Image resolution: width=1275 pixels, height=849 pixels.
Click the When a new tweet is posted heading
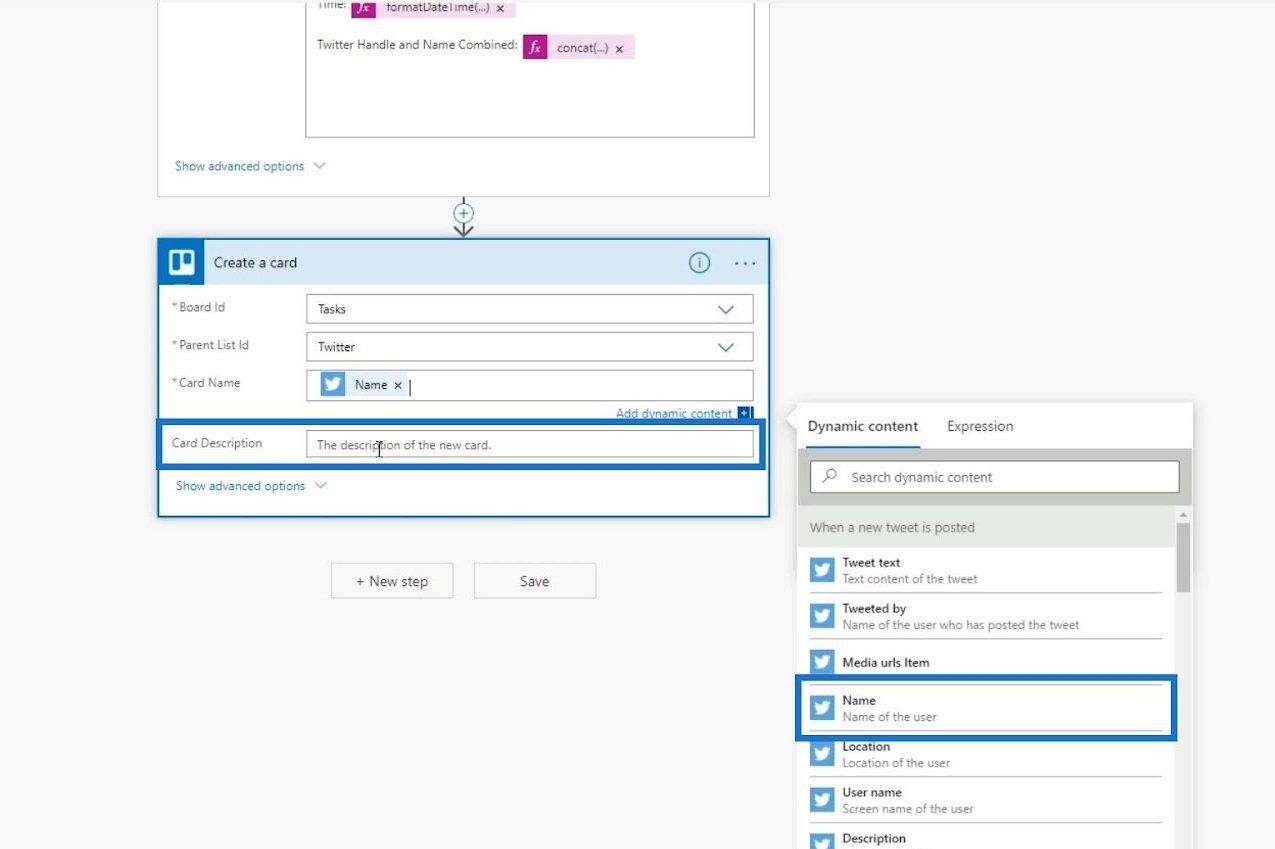[892, 527]
